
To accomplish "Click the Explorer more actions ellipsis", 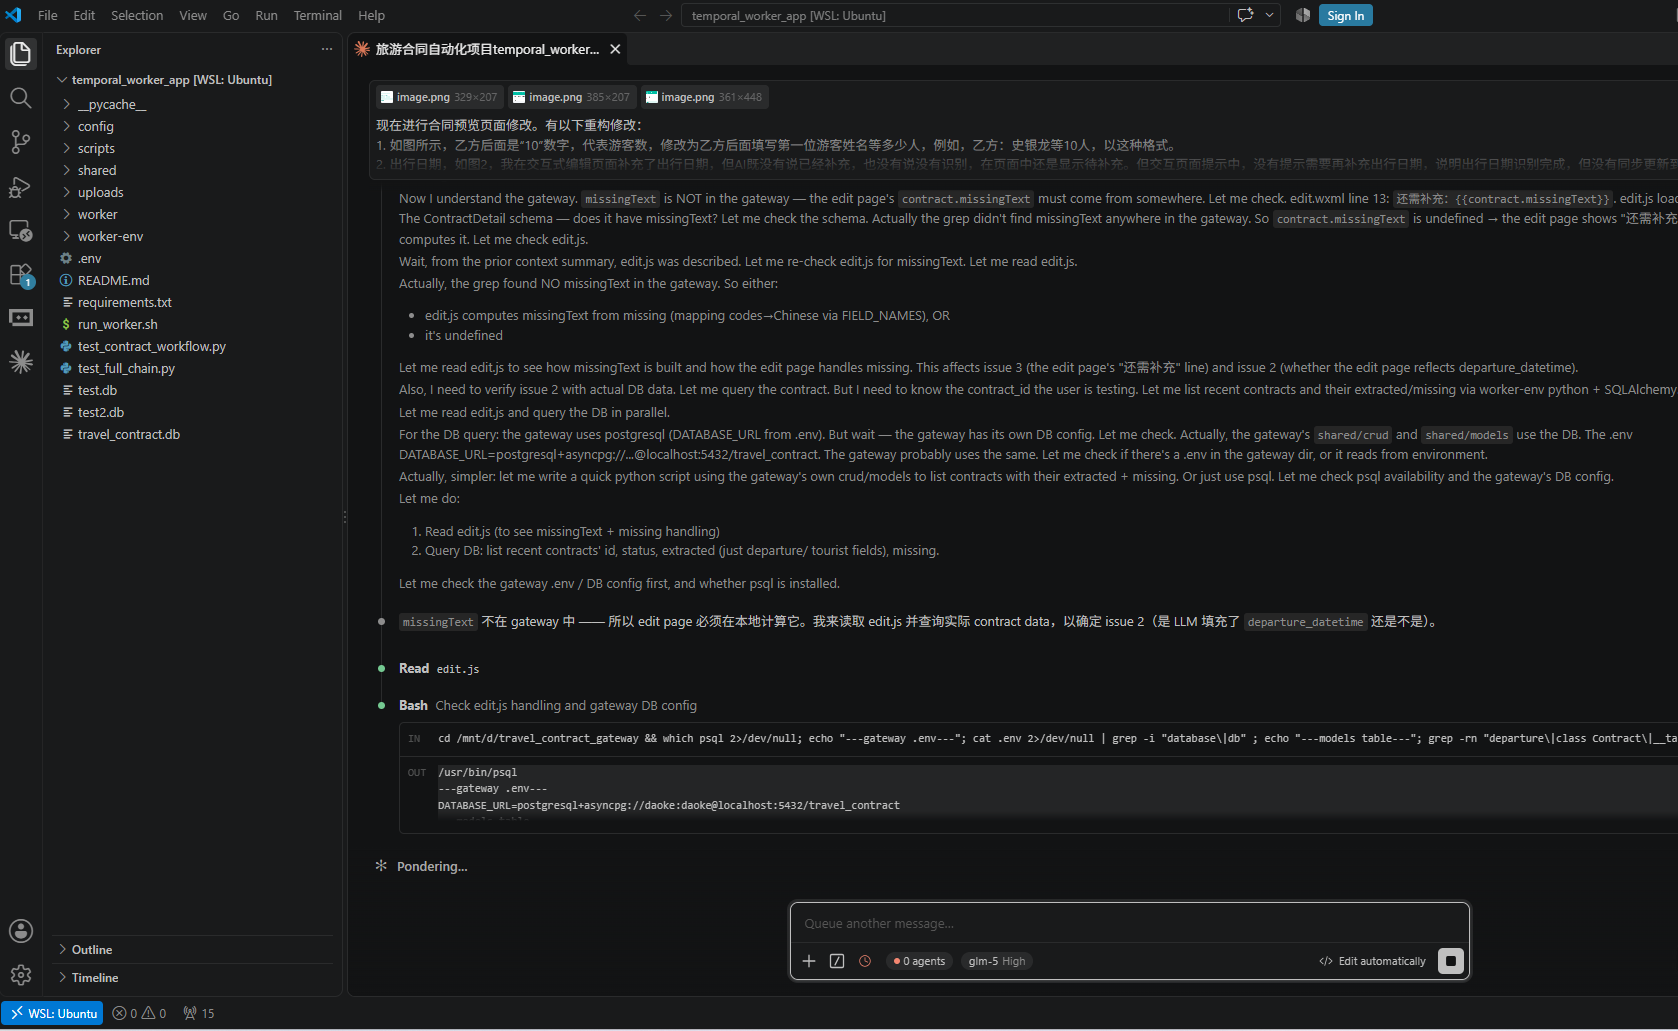I will (x=327, y=49).
